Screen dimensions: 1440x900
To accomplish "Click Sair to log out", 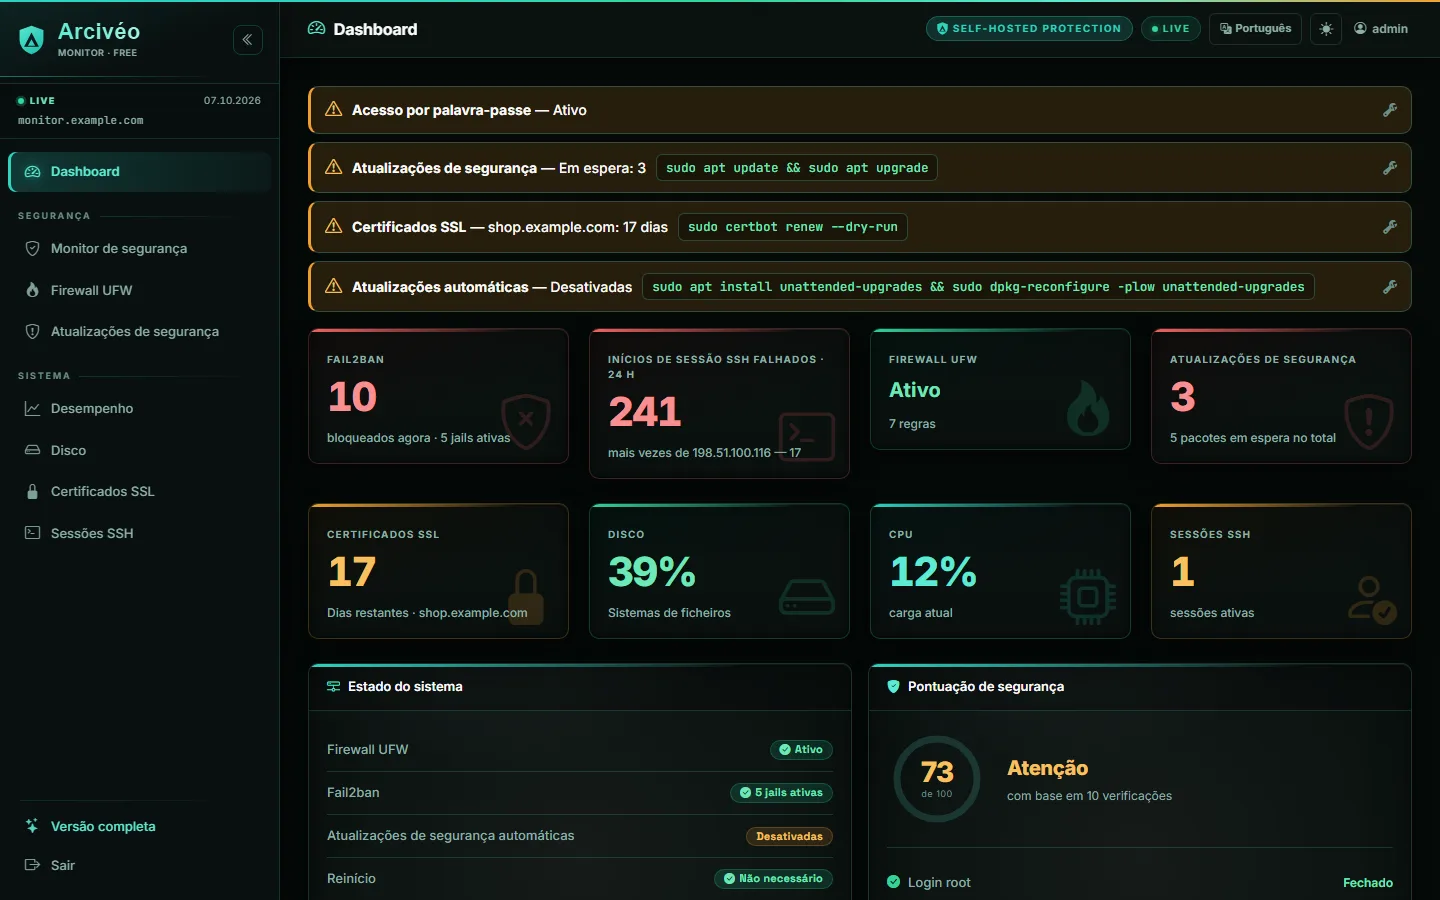I will point(140,866).
